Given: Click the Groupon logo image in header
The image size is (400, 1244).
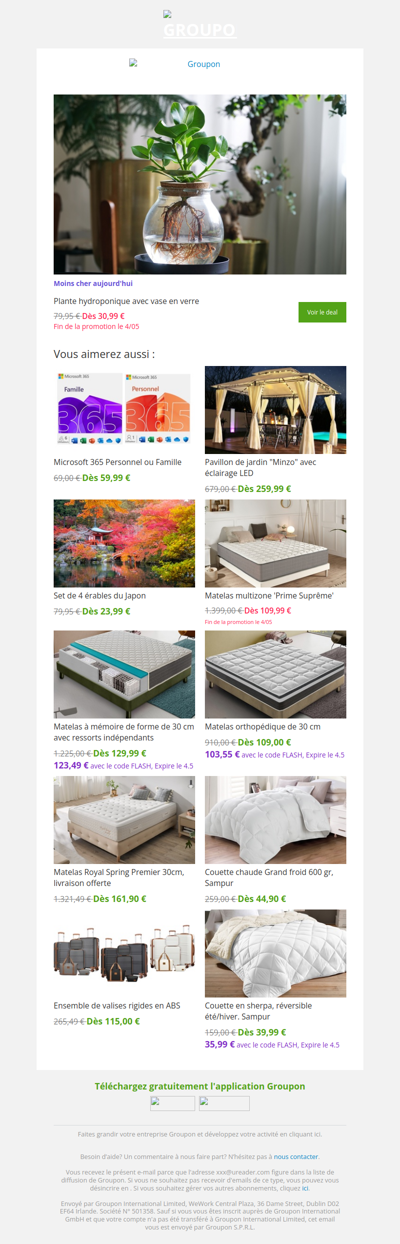Looking at the screenshot, I should pos(174,64).
